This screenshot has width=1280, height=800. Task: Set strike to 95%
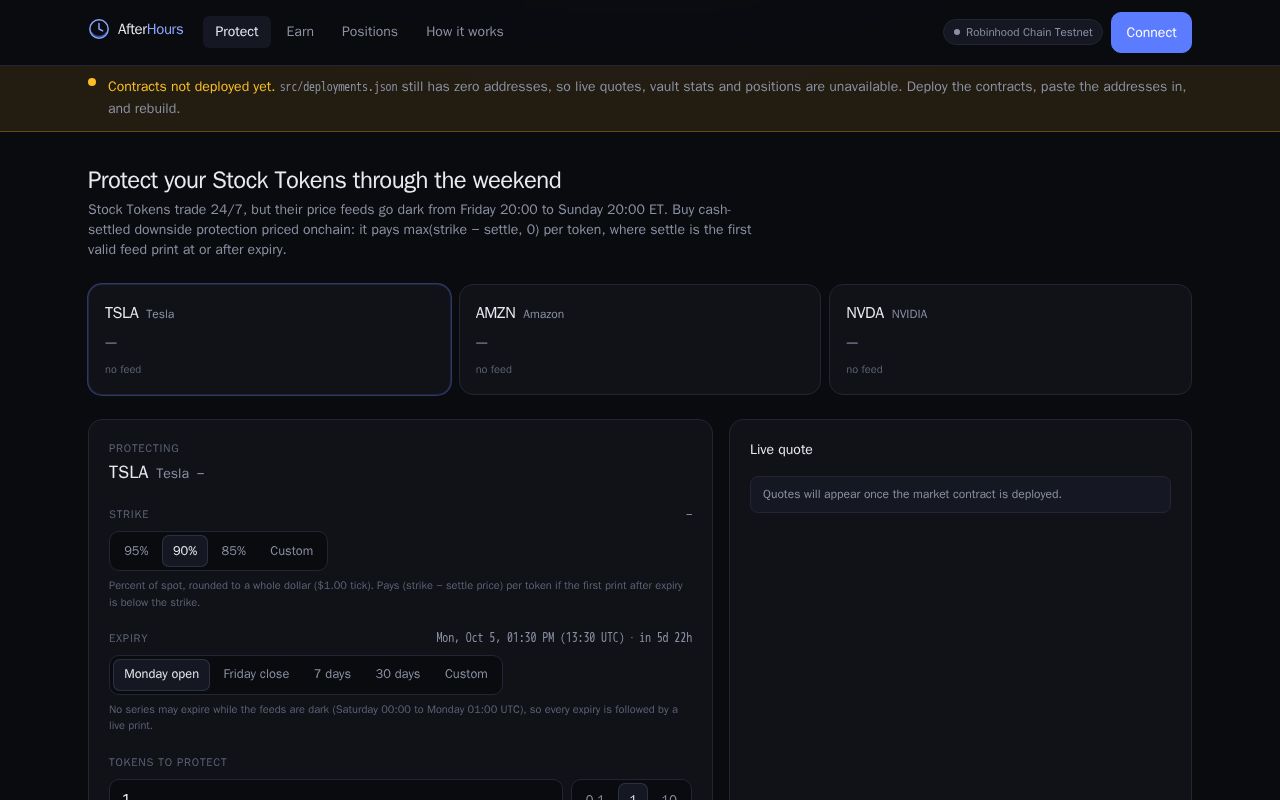[136, 551]
